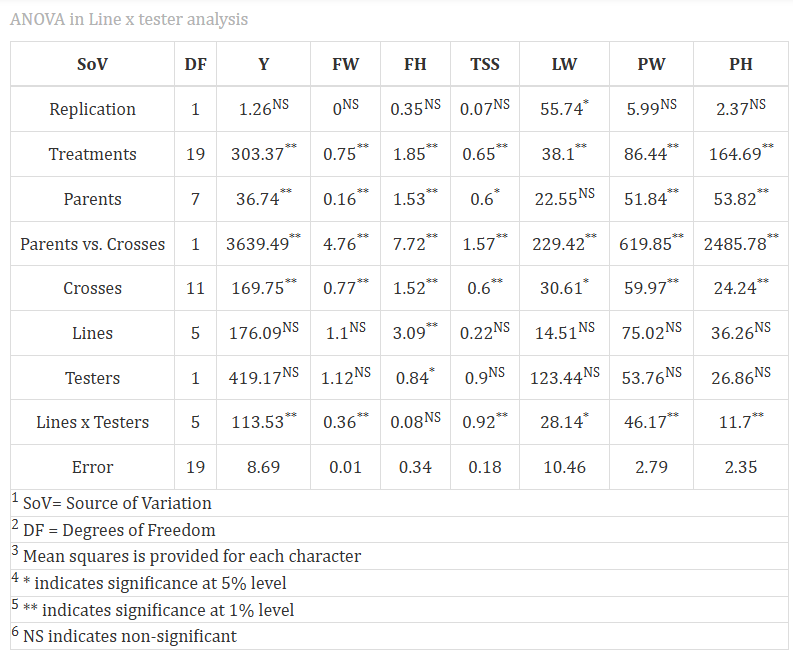Select the DF column header
The height and width of the screenshot is (658, 793).
tap(195, 64)
